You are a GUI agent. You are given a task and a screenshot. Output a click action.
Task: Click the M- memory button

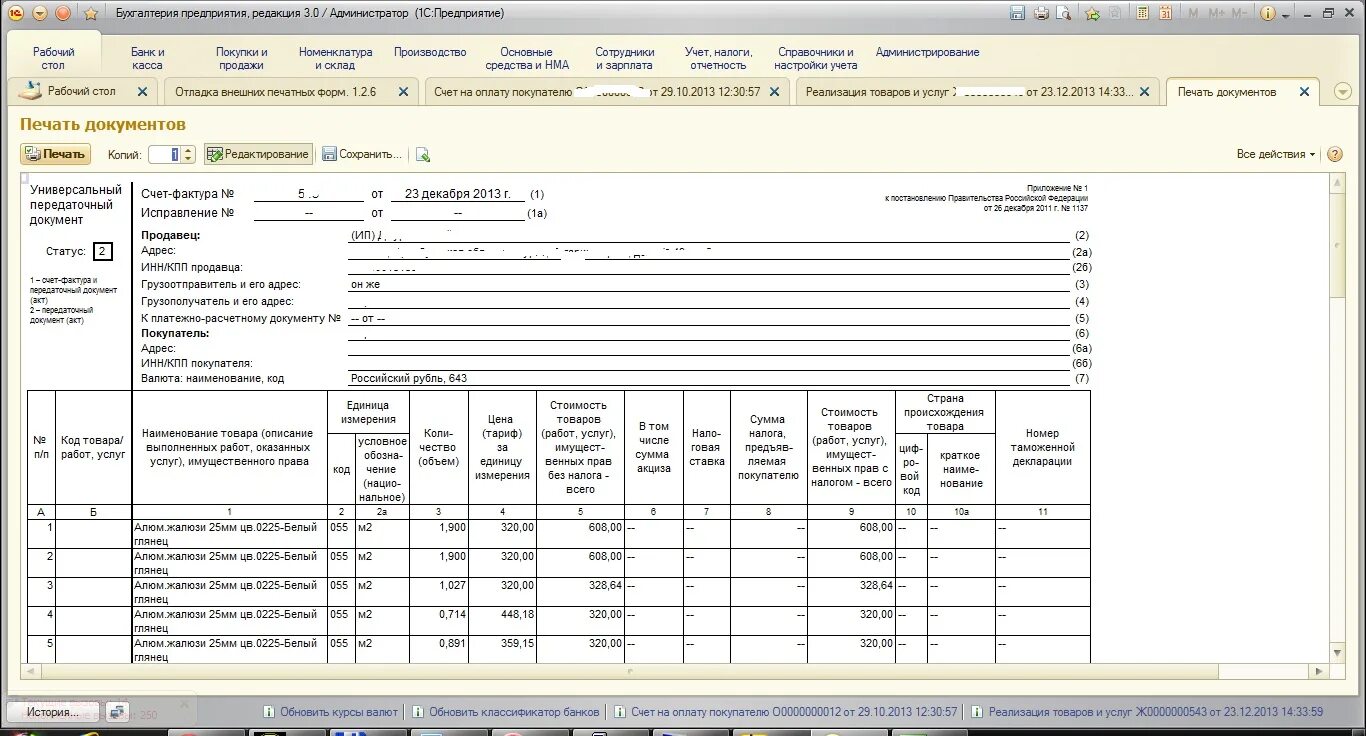click(x=1240, y=13)
